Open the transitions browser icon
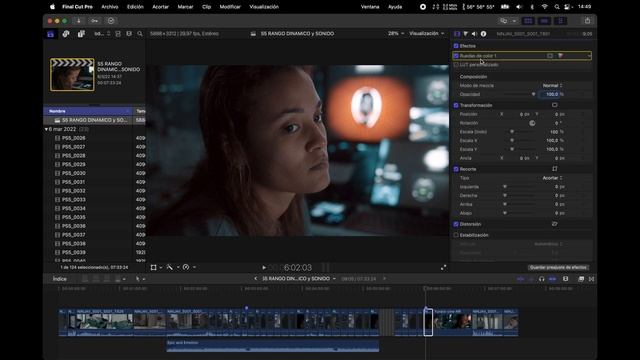This screenshot has width=640, height=360. pos(591,279)
